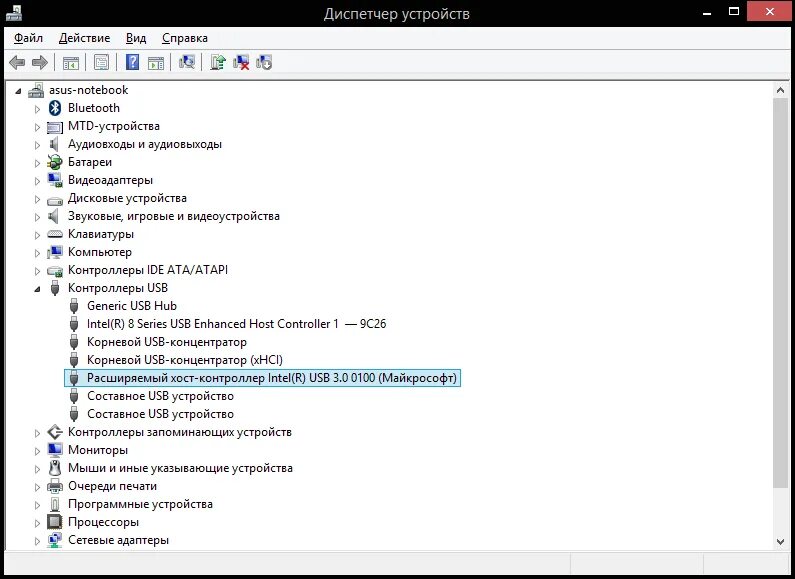Expand Контроллеры IDE ATA/ATAPI category
795x579 pixels.
point(37,271)
